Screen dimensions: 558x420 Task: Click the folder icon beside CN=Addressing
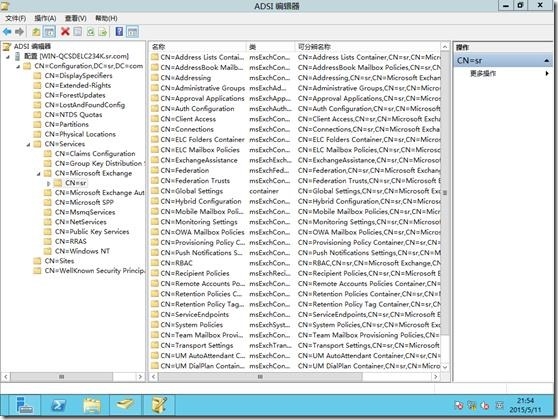coord(154,78)
